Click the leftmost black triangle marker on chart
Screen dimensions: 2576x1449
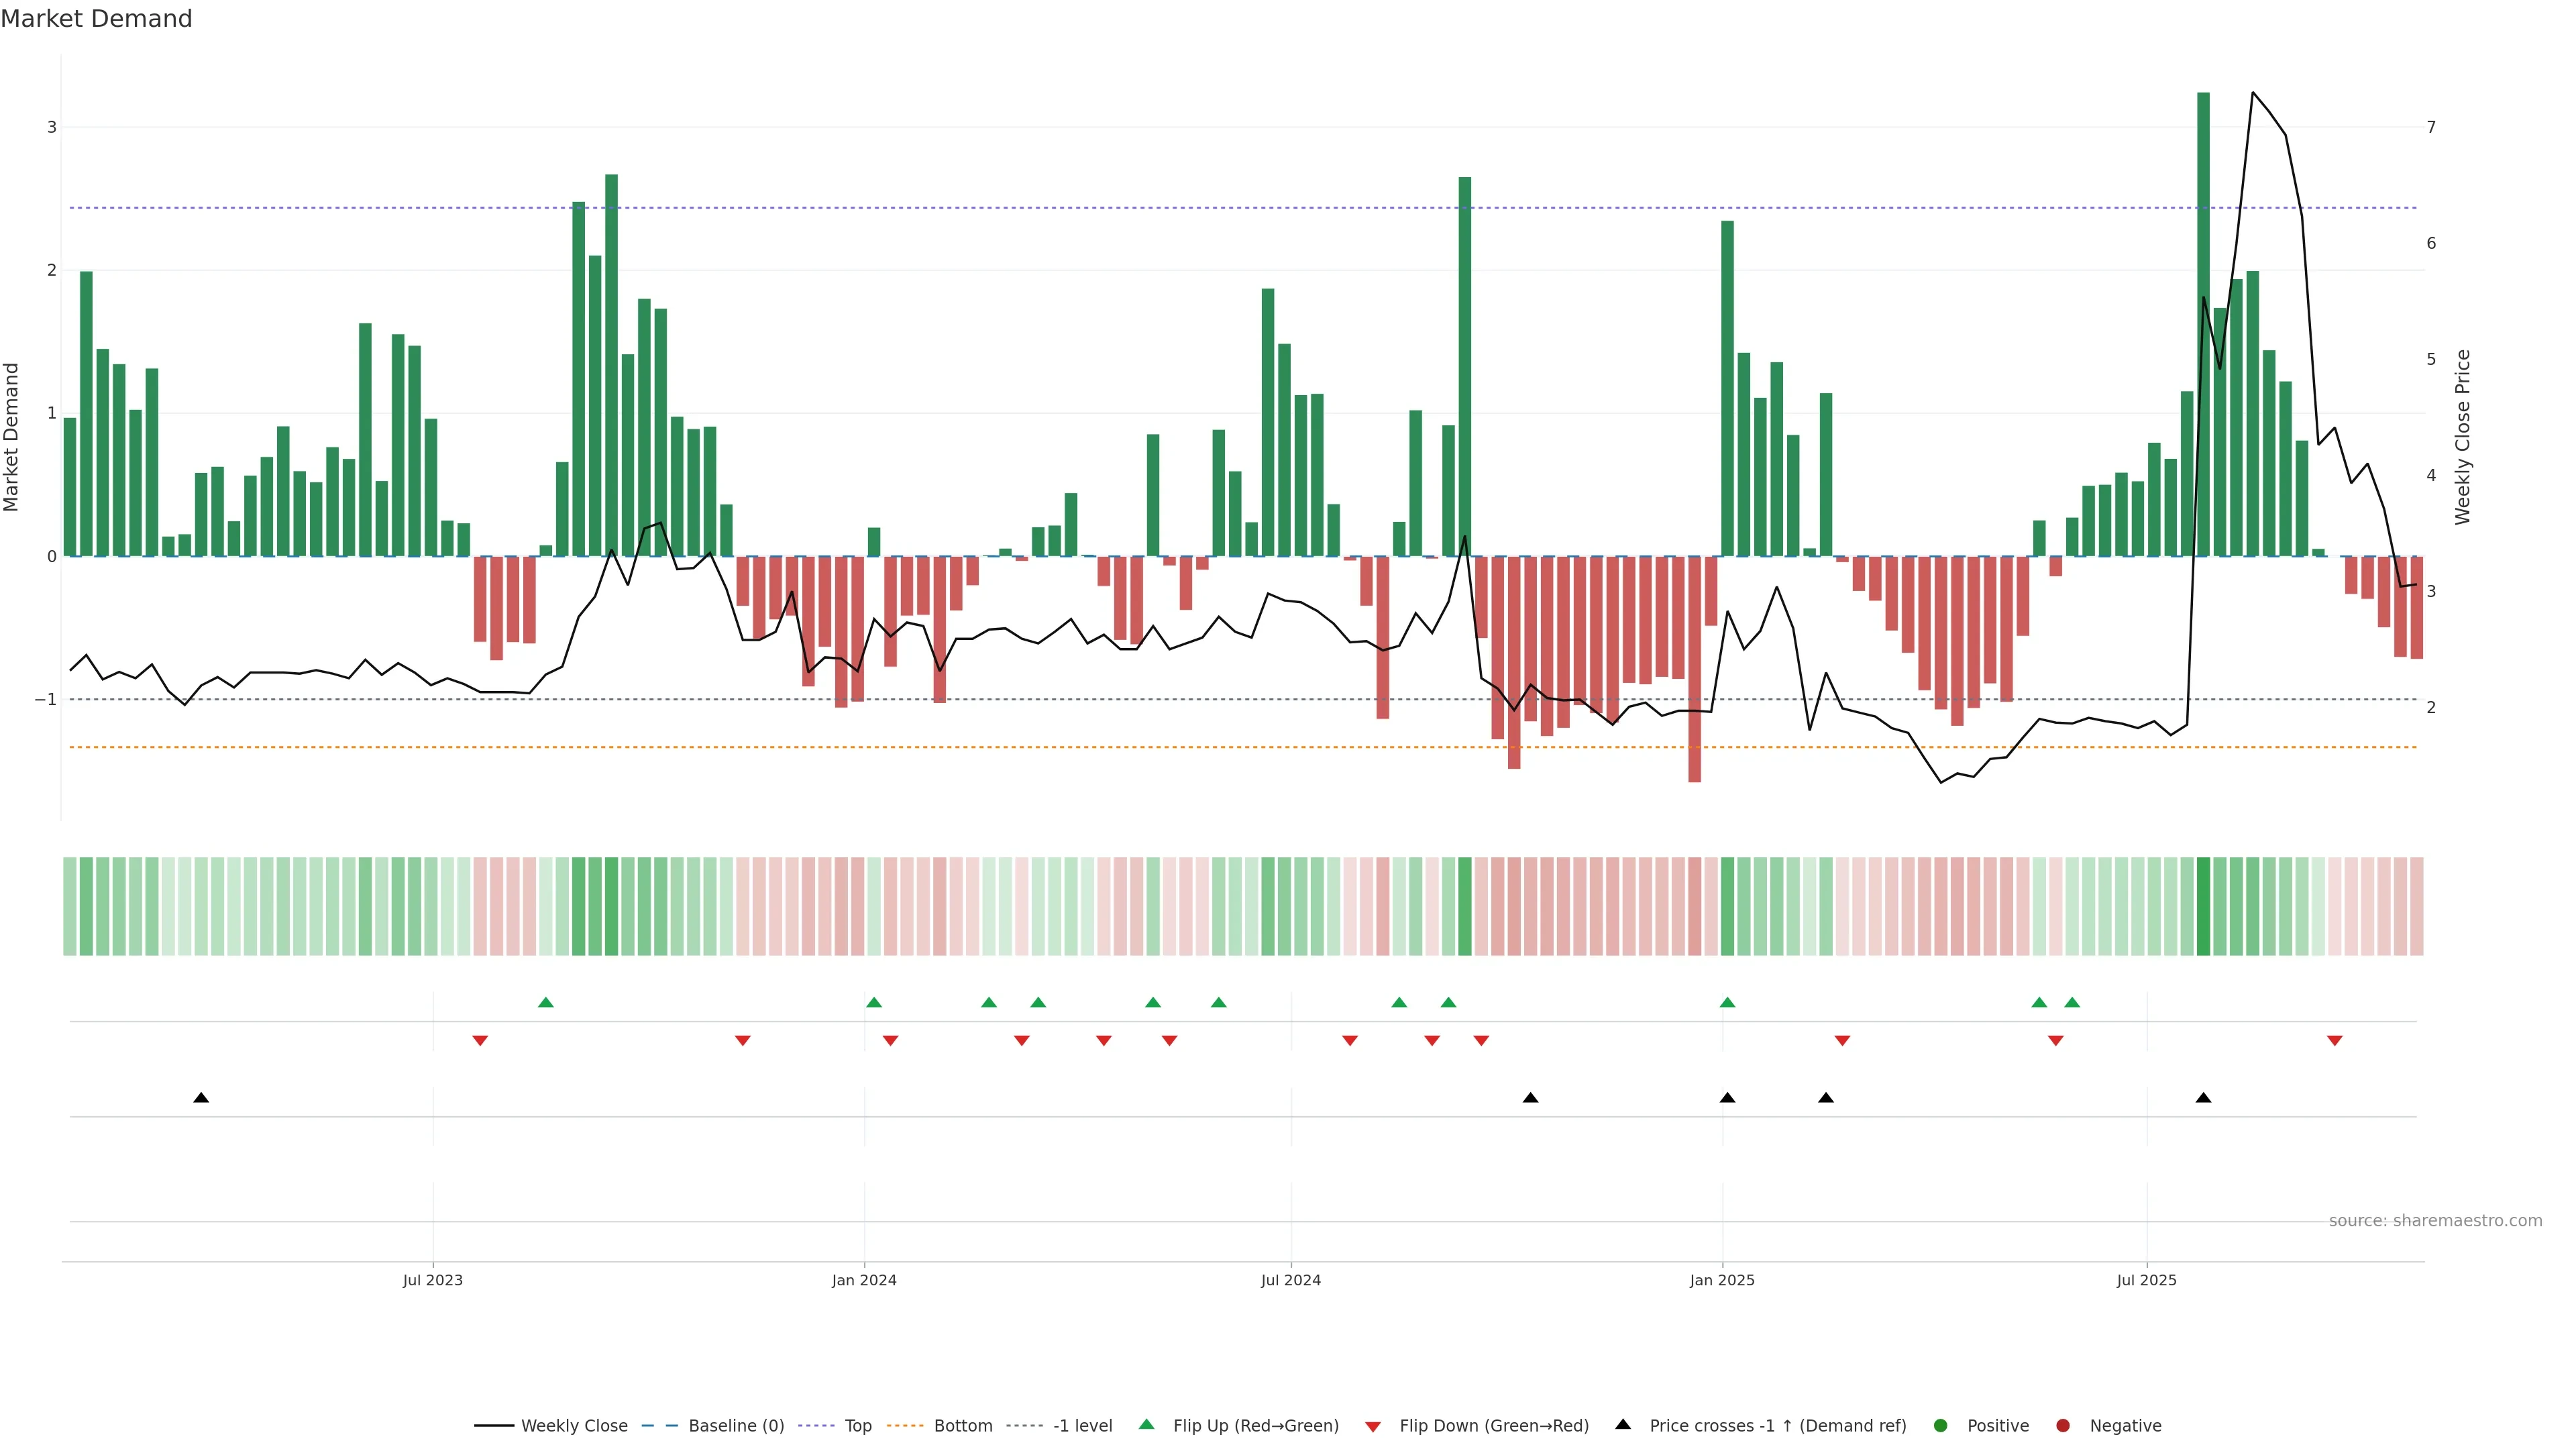(201, 1098)
